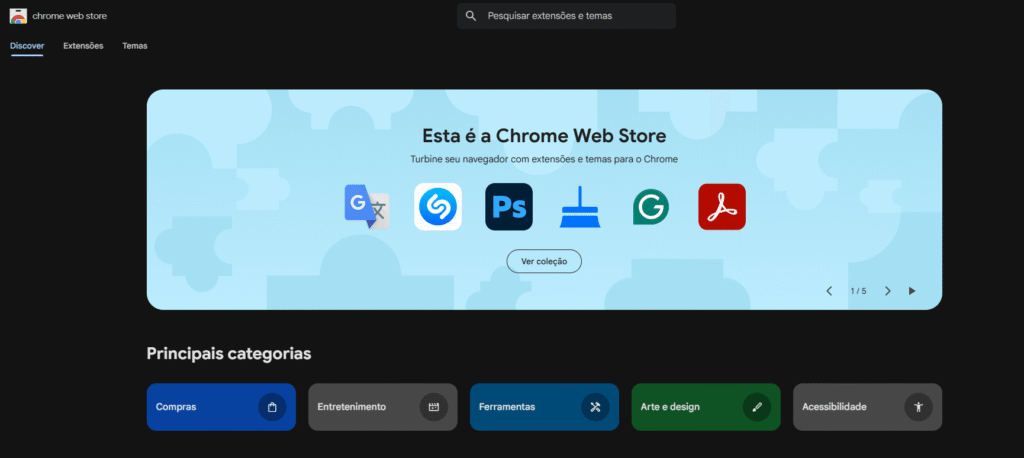Screen dimensions: 1024x458
Task: Click the Principais categorias heading
Action: 229,353
